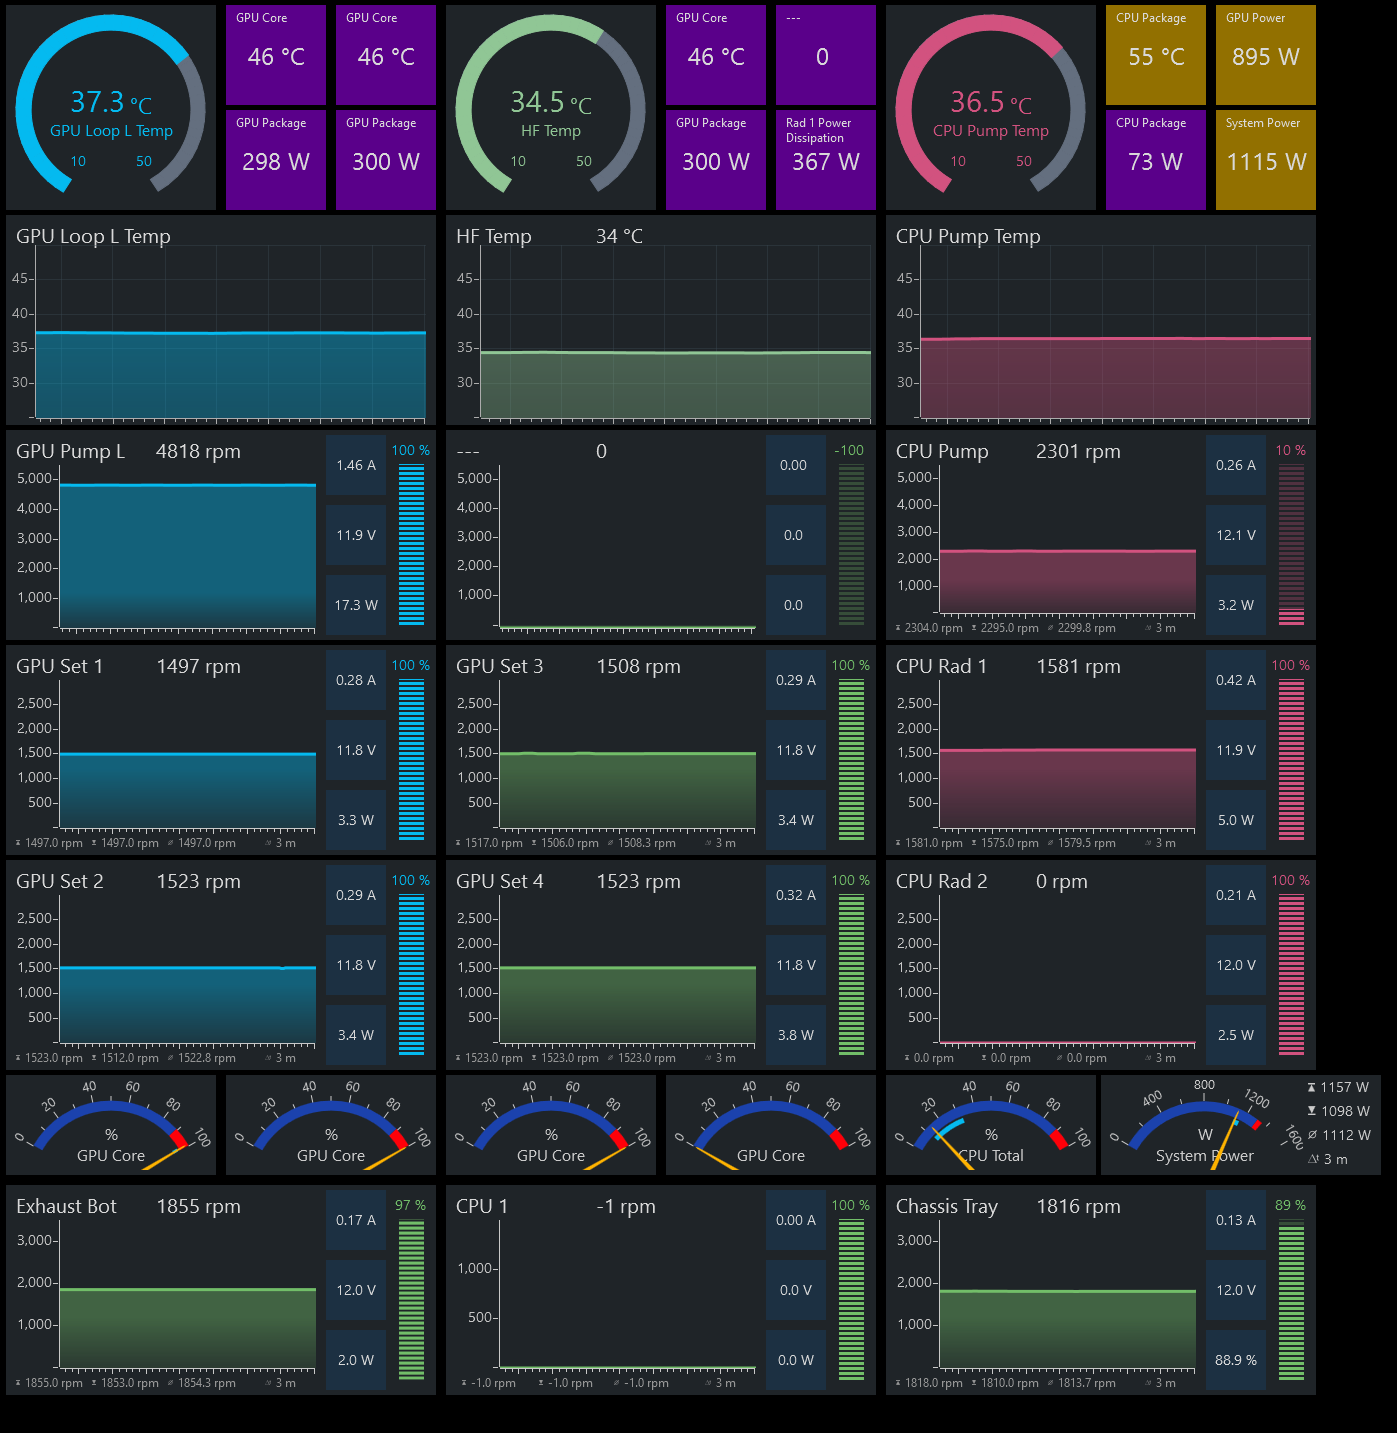
Task: Click the CPU Pump Temp circular gauge
Action: pos(991,108)
